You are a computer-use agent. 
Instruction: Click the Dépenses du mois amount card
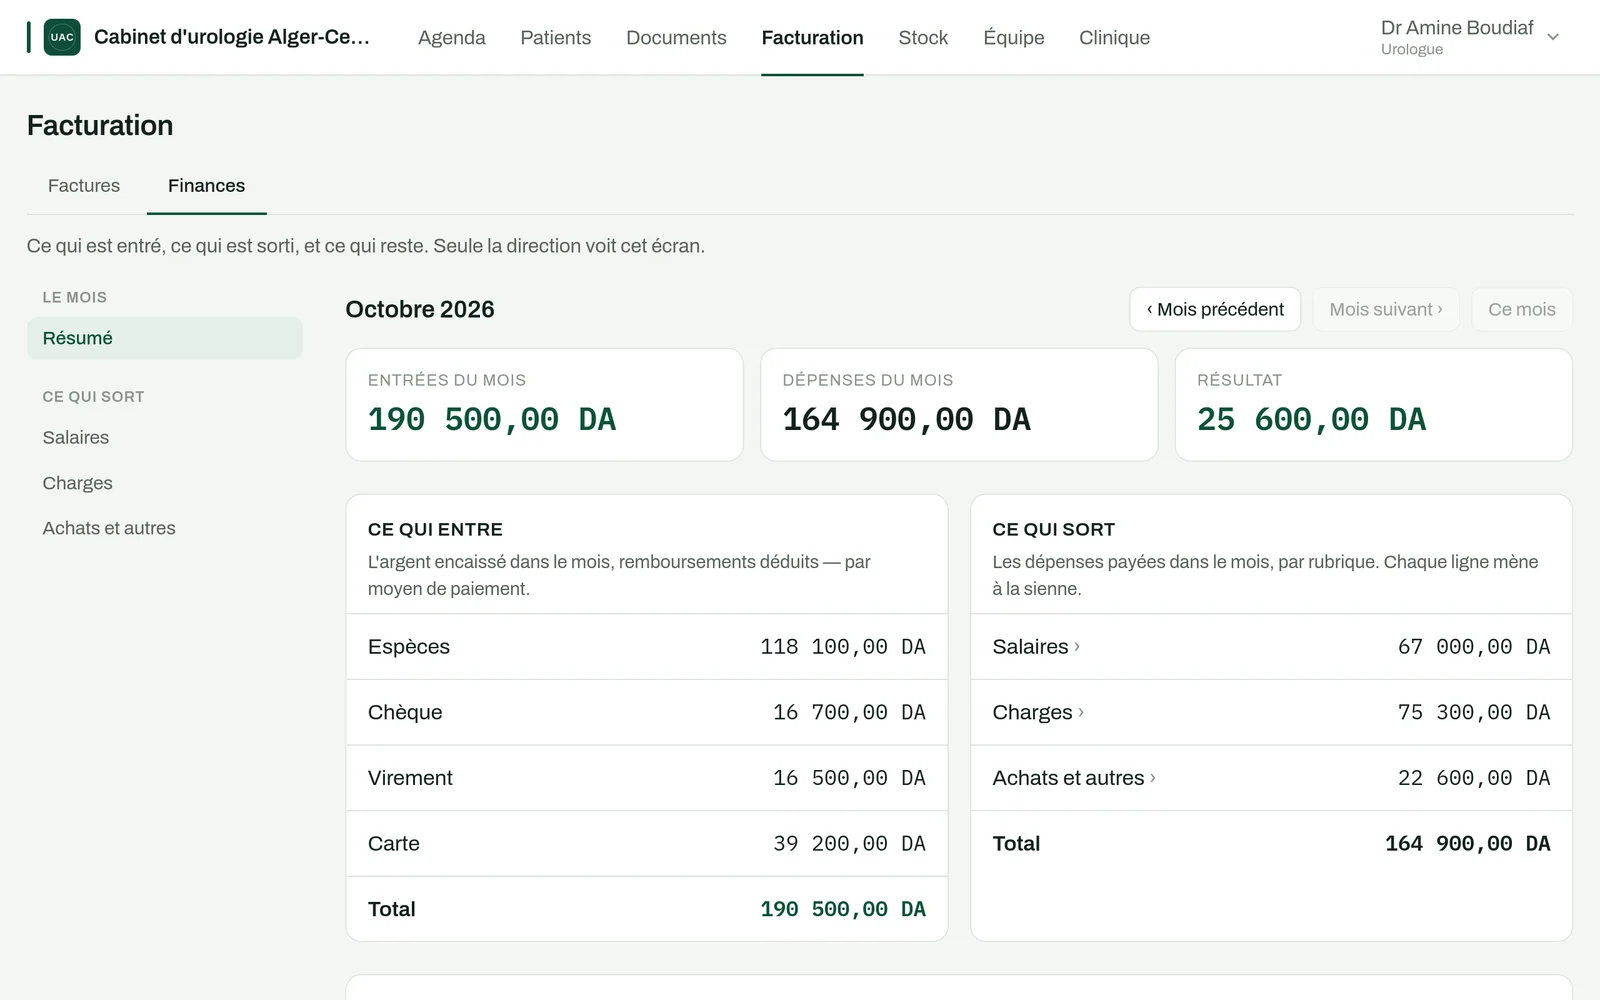click(x=959, y=405)
